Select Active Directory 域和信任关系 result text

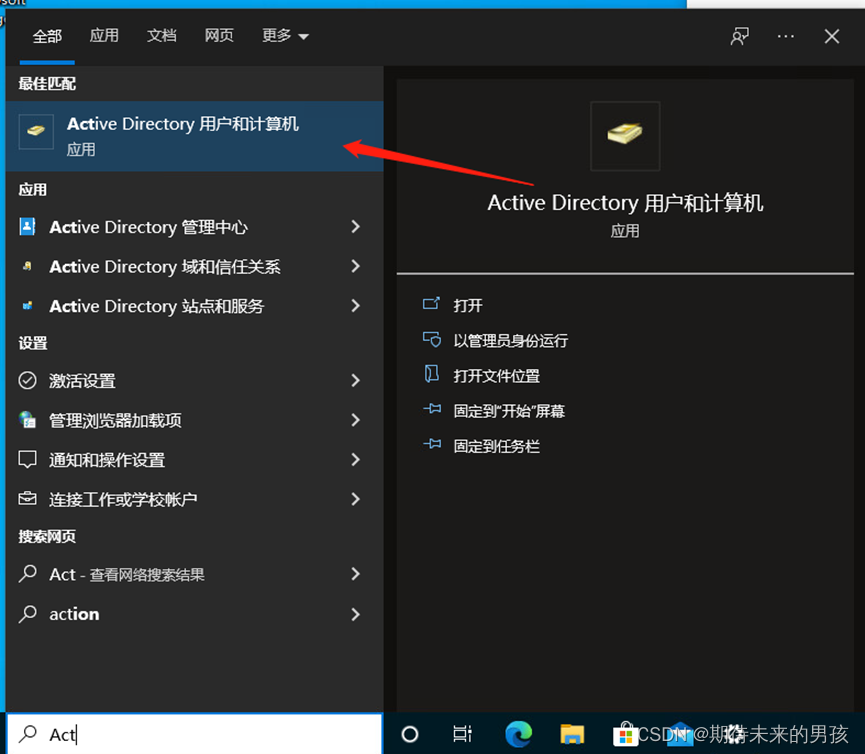click(165, 266)
